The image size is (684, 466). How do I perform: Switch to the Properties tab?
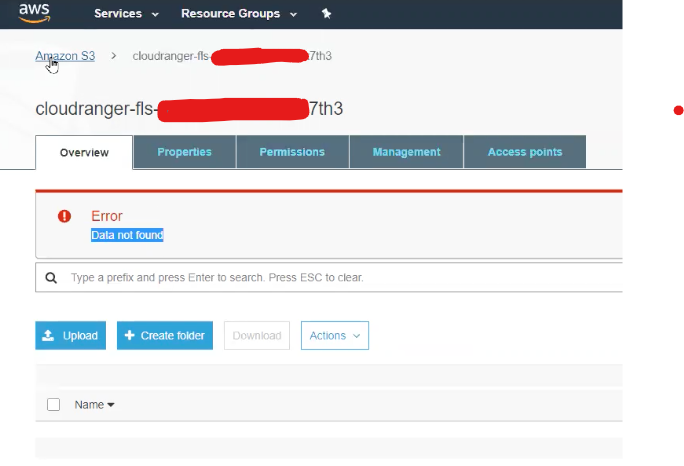[x=185, y=152]
